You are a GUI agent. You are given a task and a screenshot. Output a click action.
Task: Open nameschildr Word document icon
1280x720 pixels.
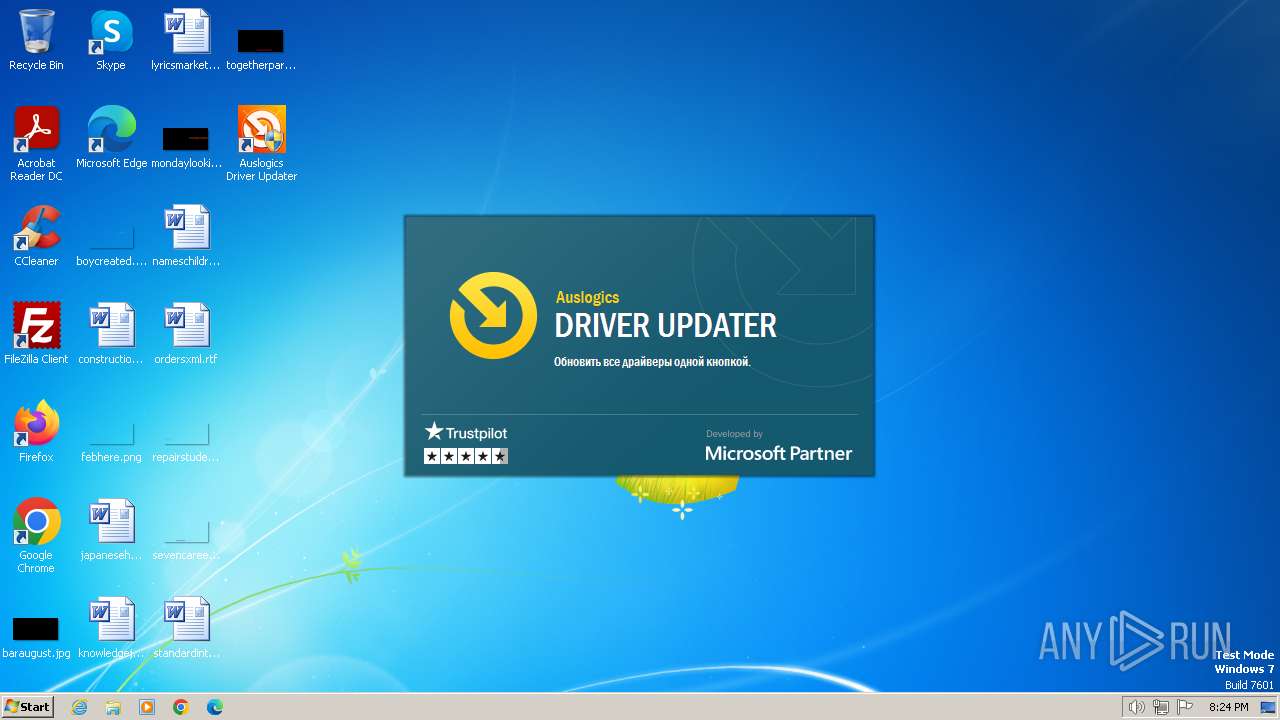[x=186, y=236]
